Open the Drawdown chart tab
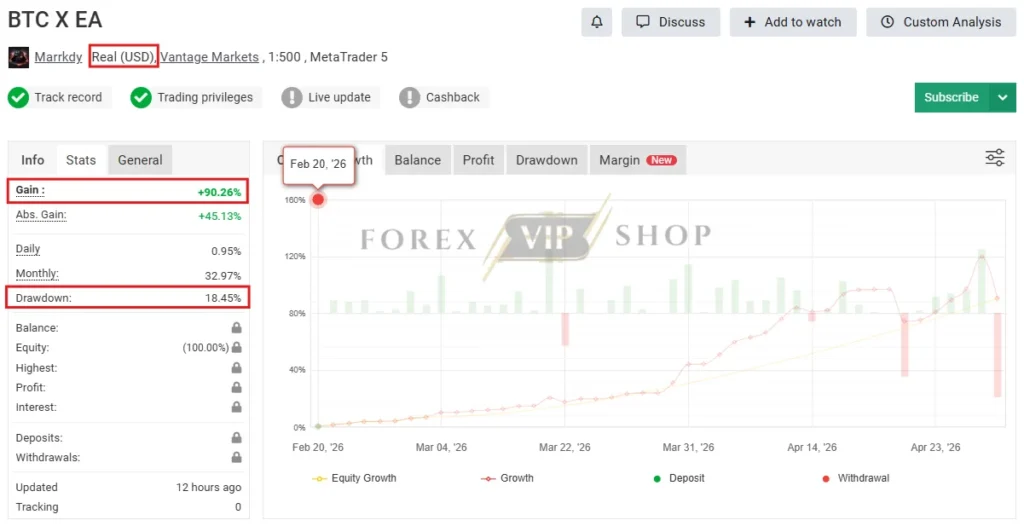 tap(547, 160)
